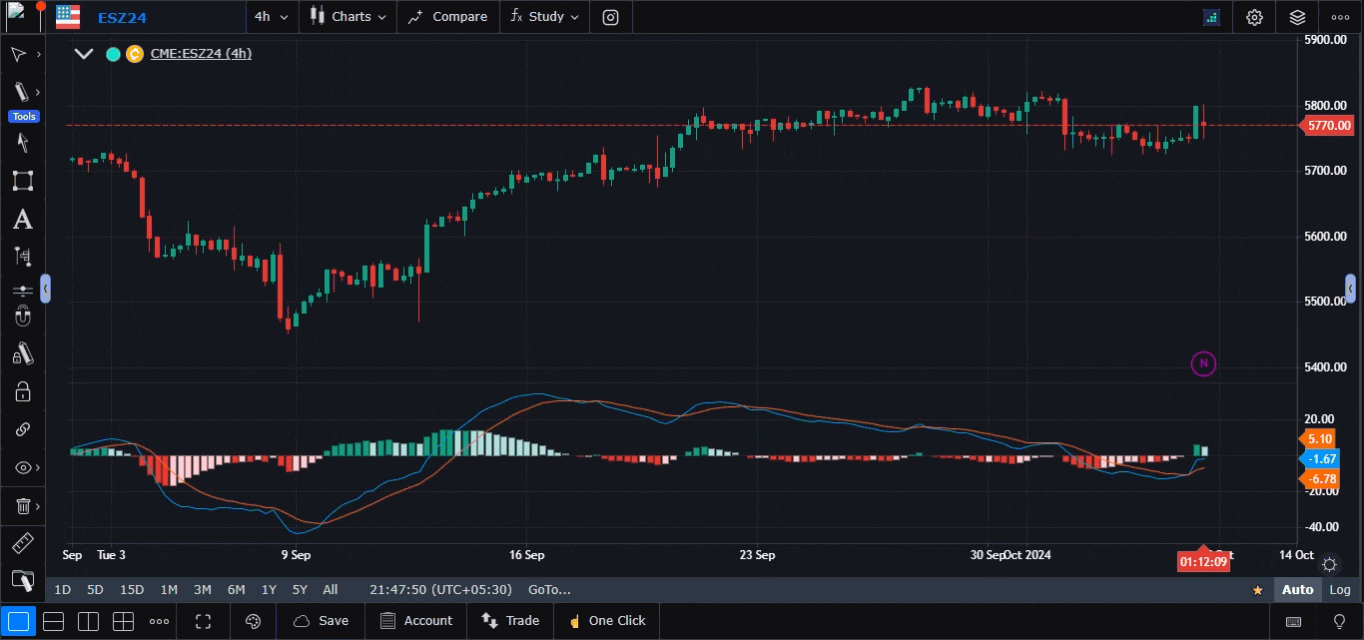
Task: Open the Charts type dropdown
Action: click(347, 17)
